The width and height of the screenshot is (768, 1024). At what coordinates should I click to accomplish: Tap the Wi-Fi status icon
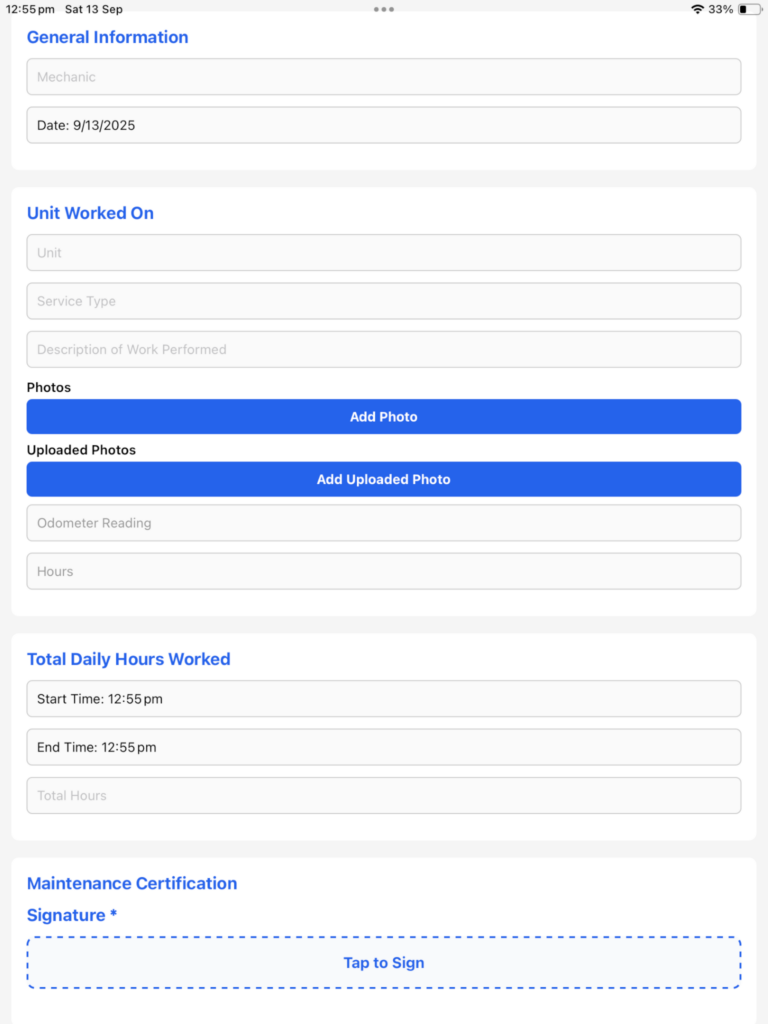pos(697,9)
